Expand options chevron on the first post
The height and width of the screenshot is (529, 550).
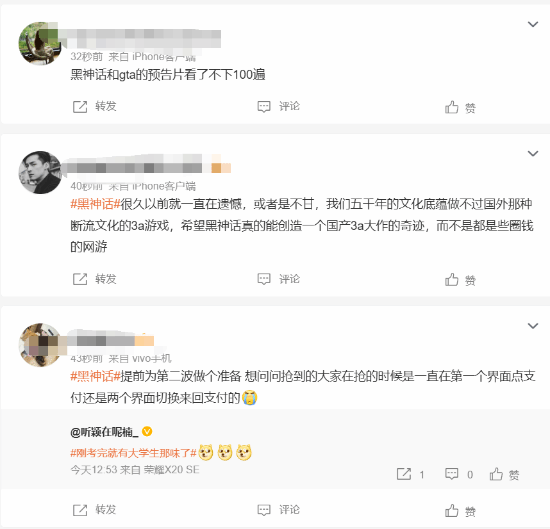(x=533, y=24)
